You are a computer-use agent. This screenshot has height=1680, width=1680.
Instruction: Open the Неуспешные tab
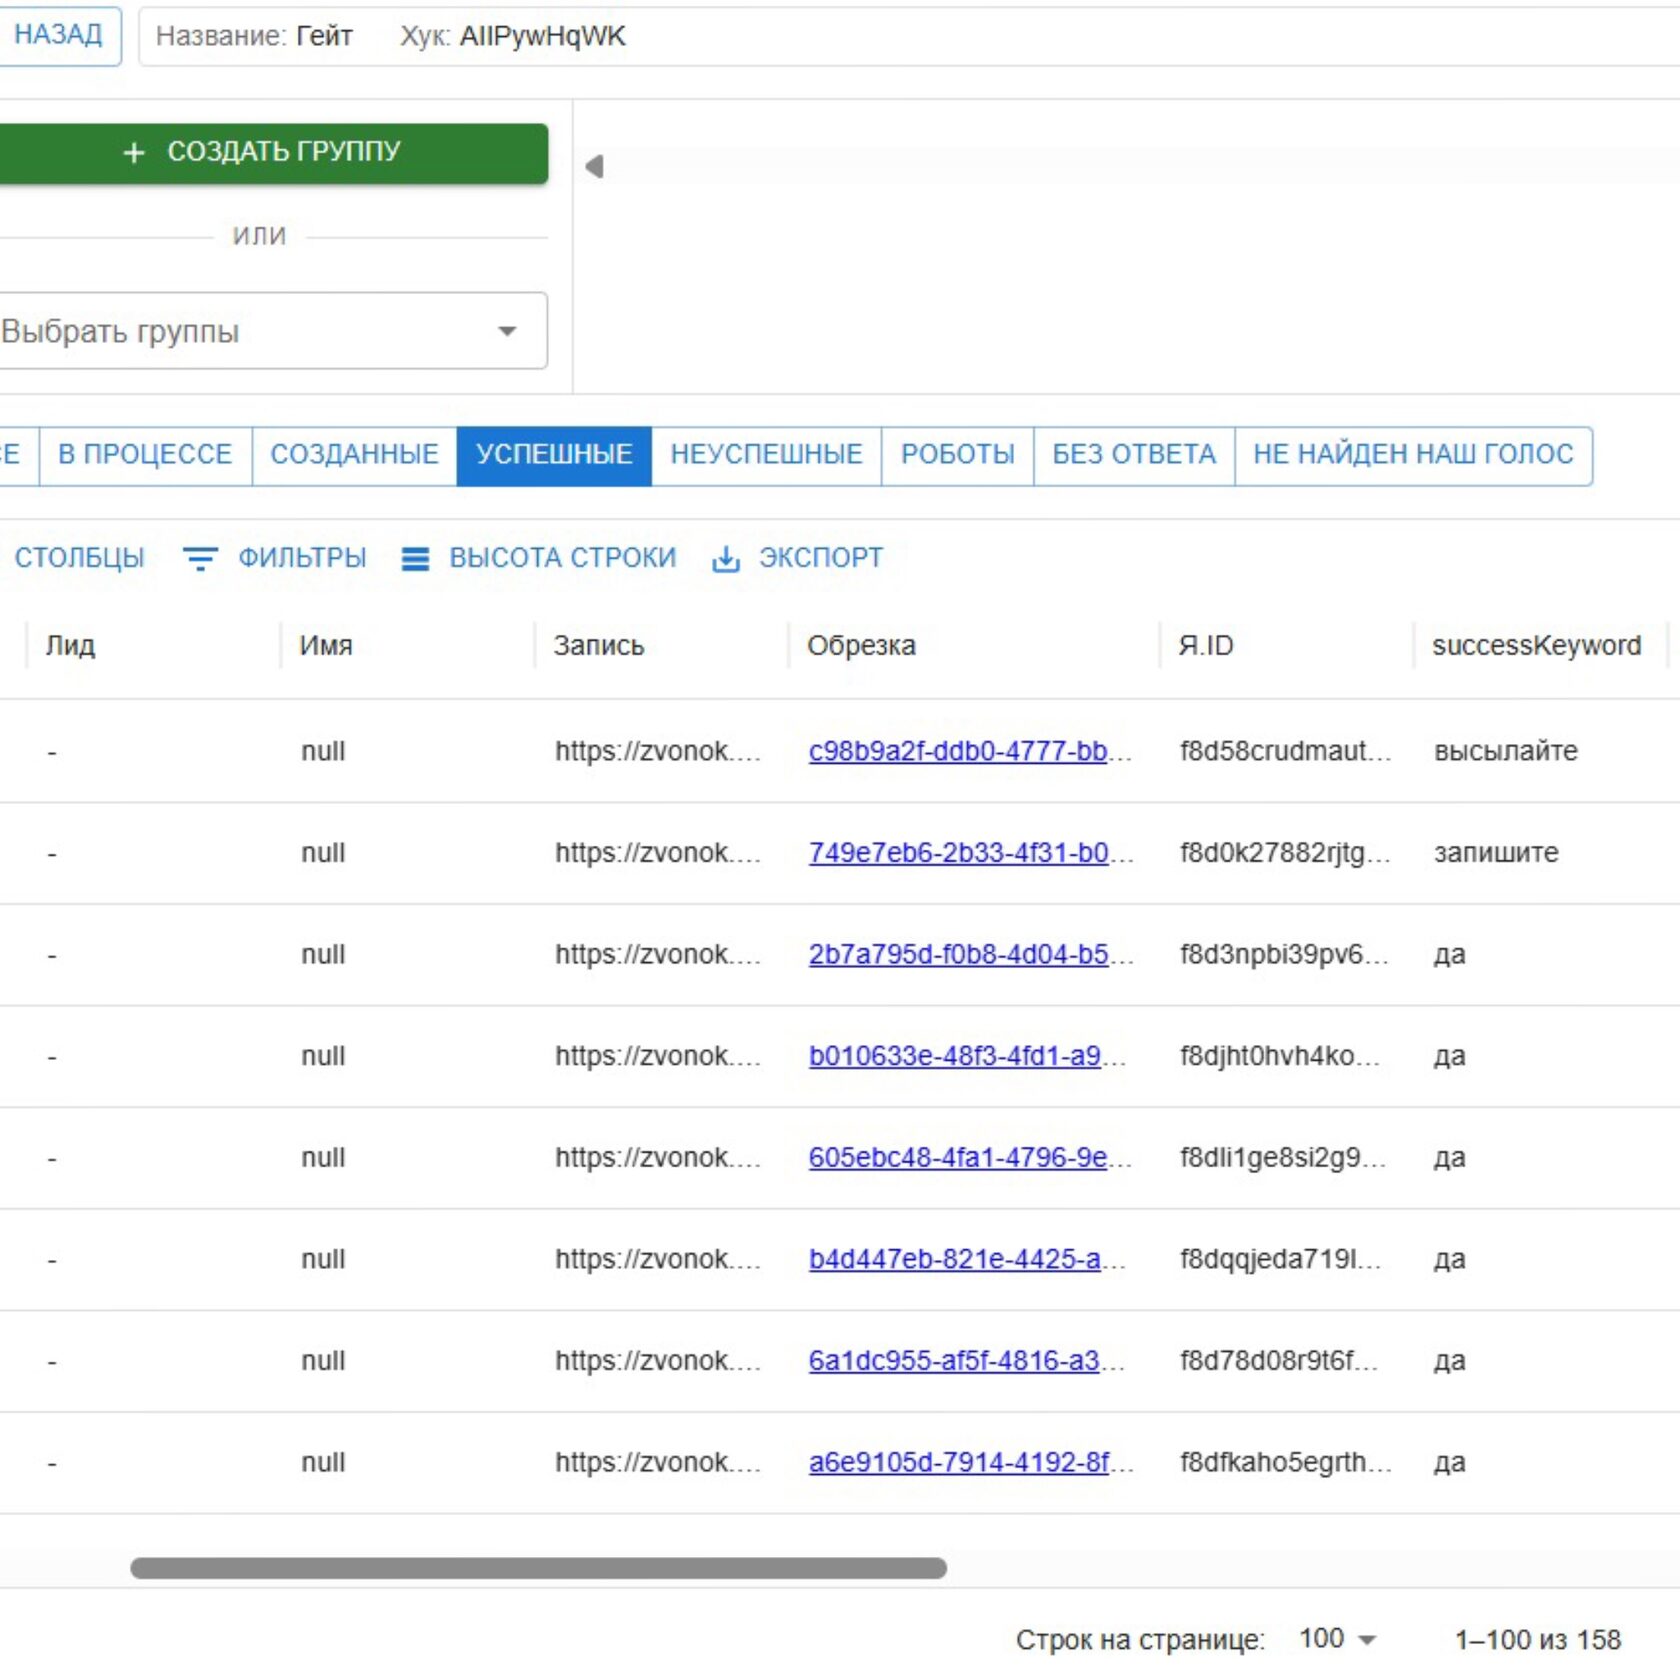tap(766, 455)
